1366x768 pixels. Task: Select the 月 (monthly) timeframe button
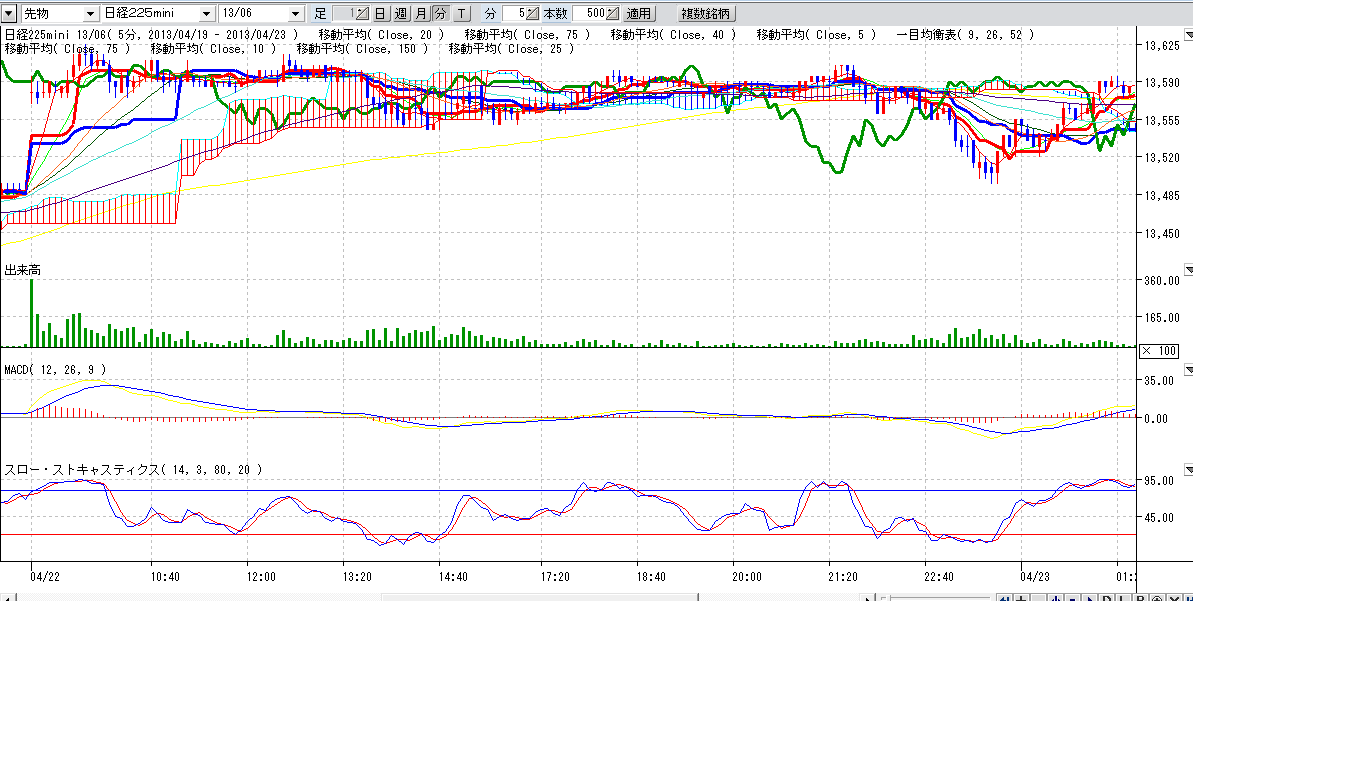coord(421,14)
